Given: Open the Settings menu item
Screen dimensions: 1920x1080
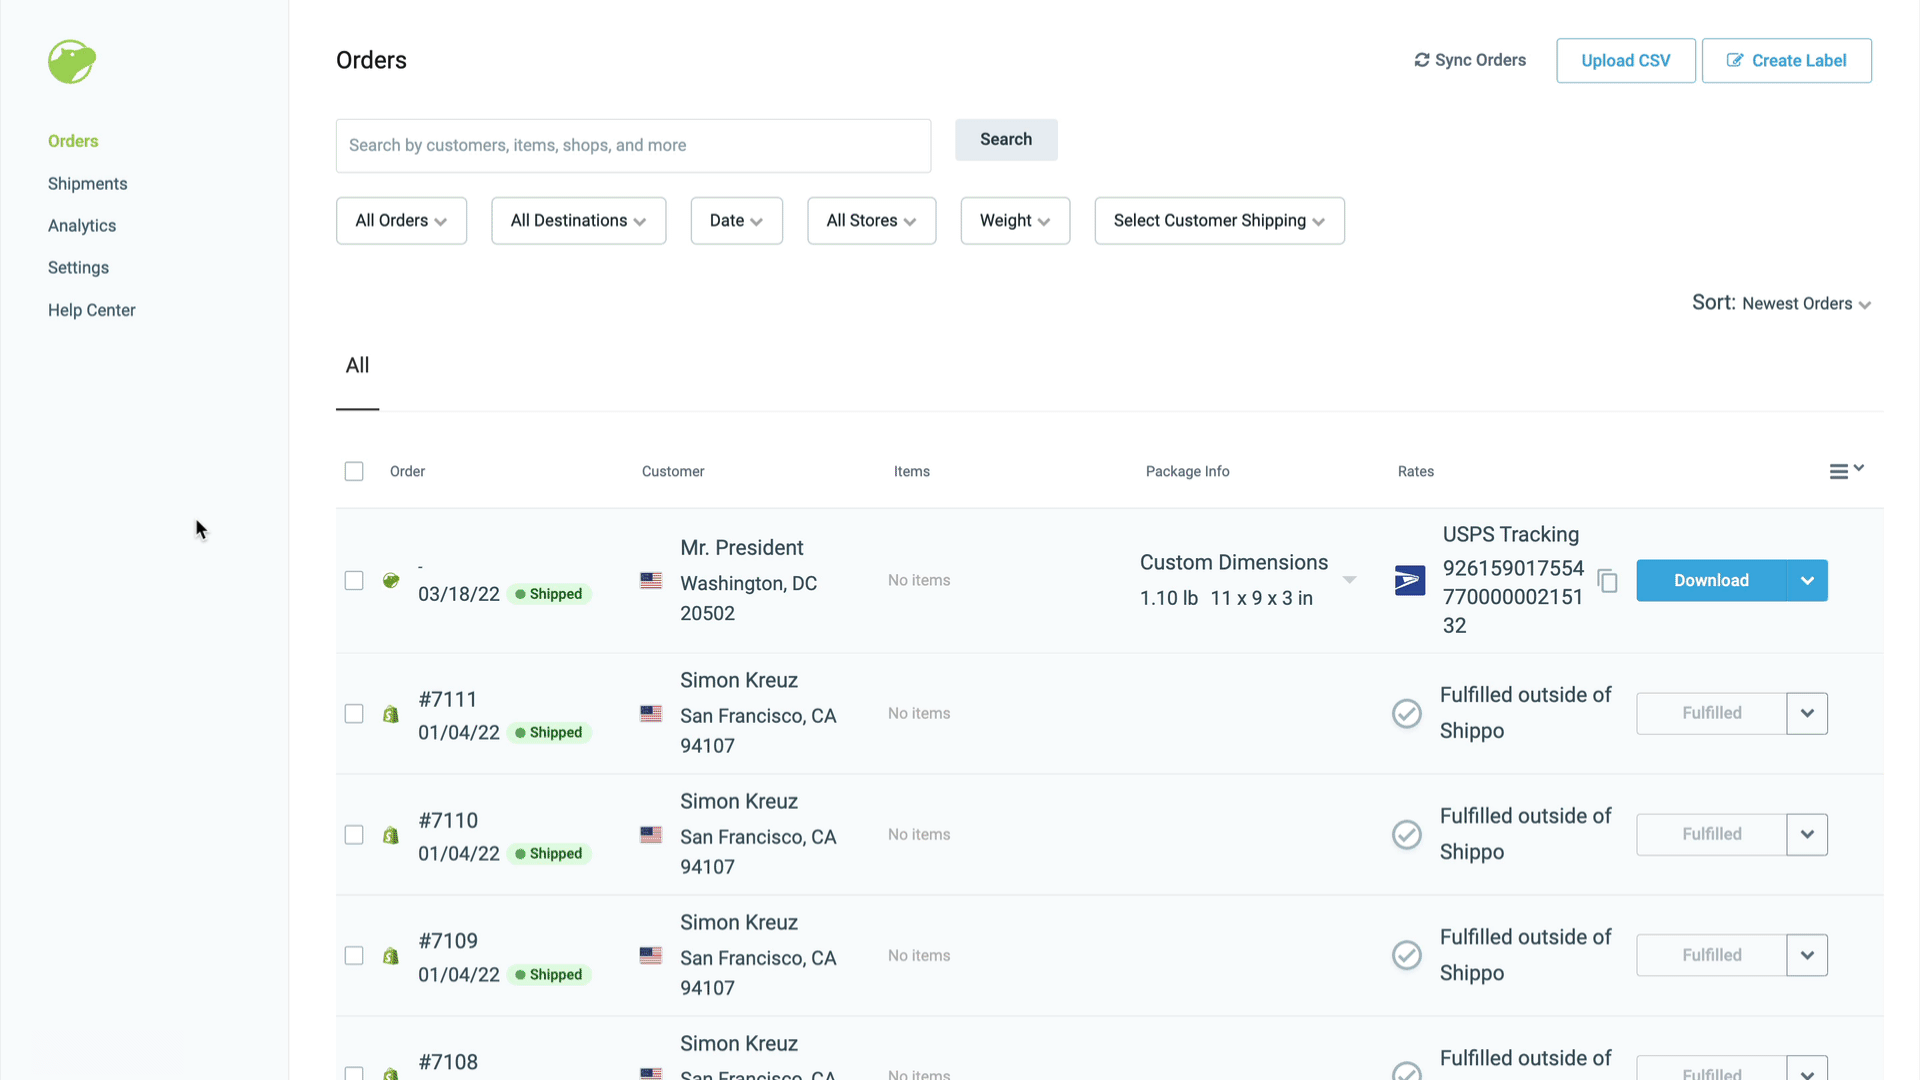Looking at the screenshot, I should [78, 268].
